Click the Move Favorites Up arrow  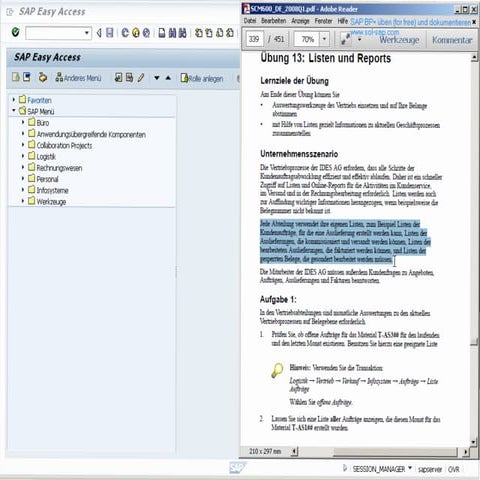168,78
